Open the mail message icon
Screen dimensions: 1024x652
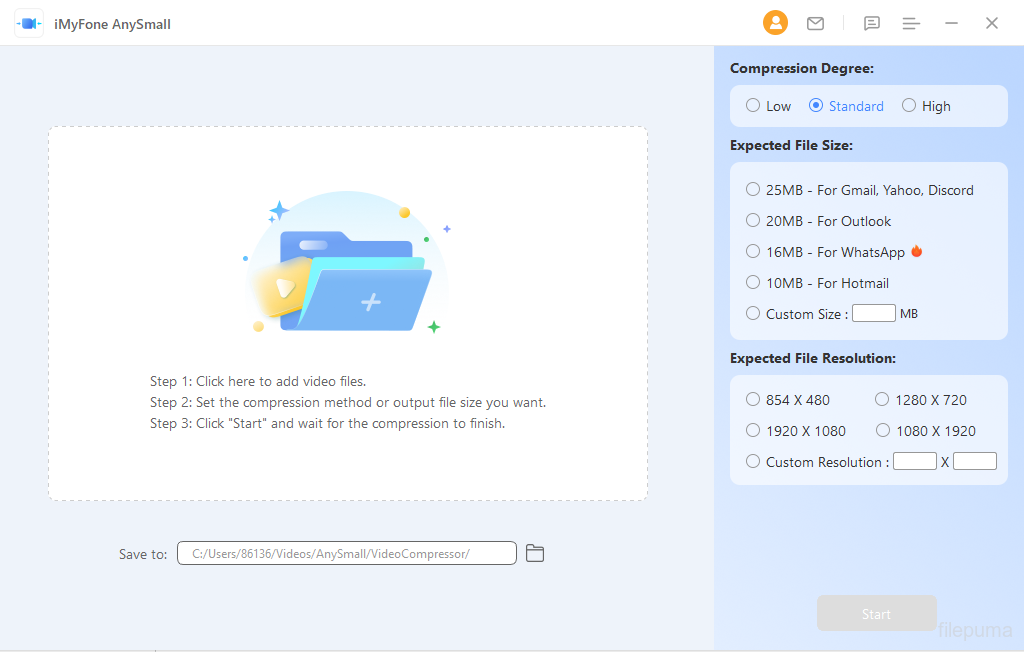815,23
